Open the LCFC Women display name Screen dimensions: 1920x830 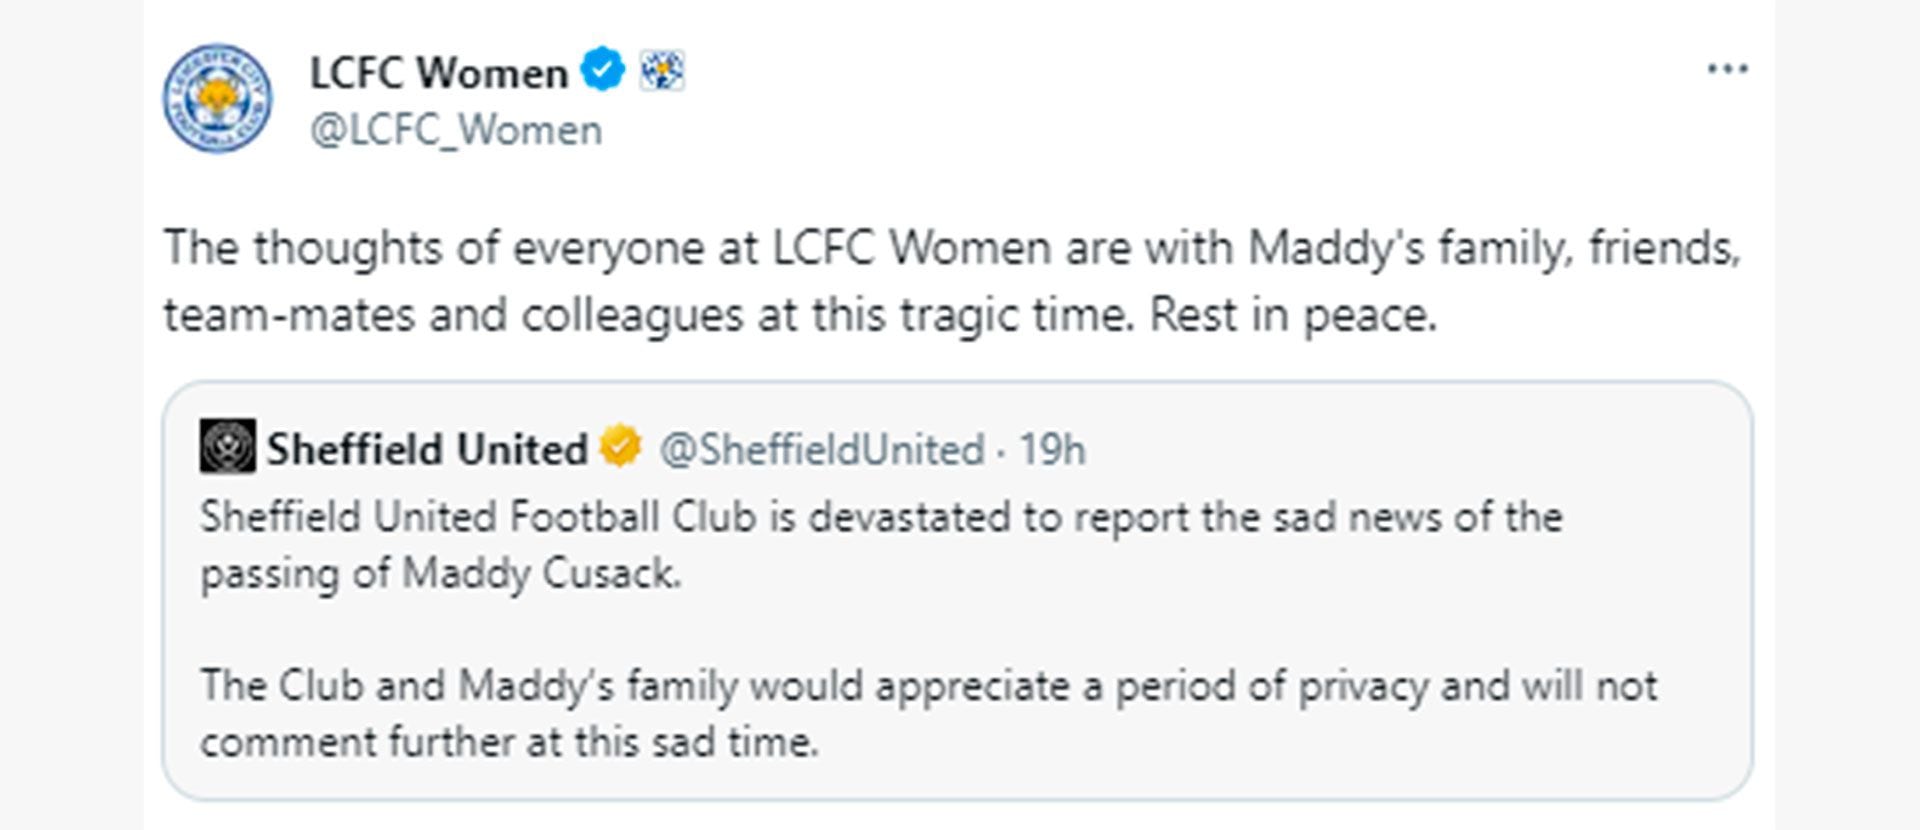(439, 73)
